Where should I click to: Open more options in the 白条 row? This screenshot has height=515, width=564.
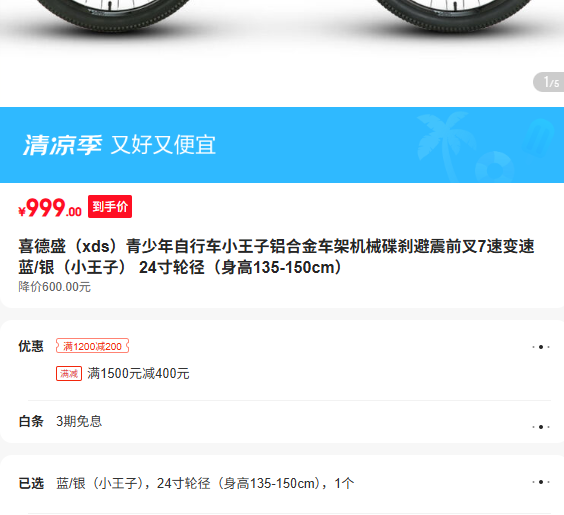pyautogui.click(x=541, y=427)
